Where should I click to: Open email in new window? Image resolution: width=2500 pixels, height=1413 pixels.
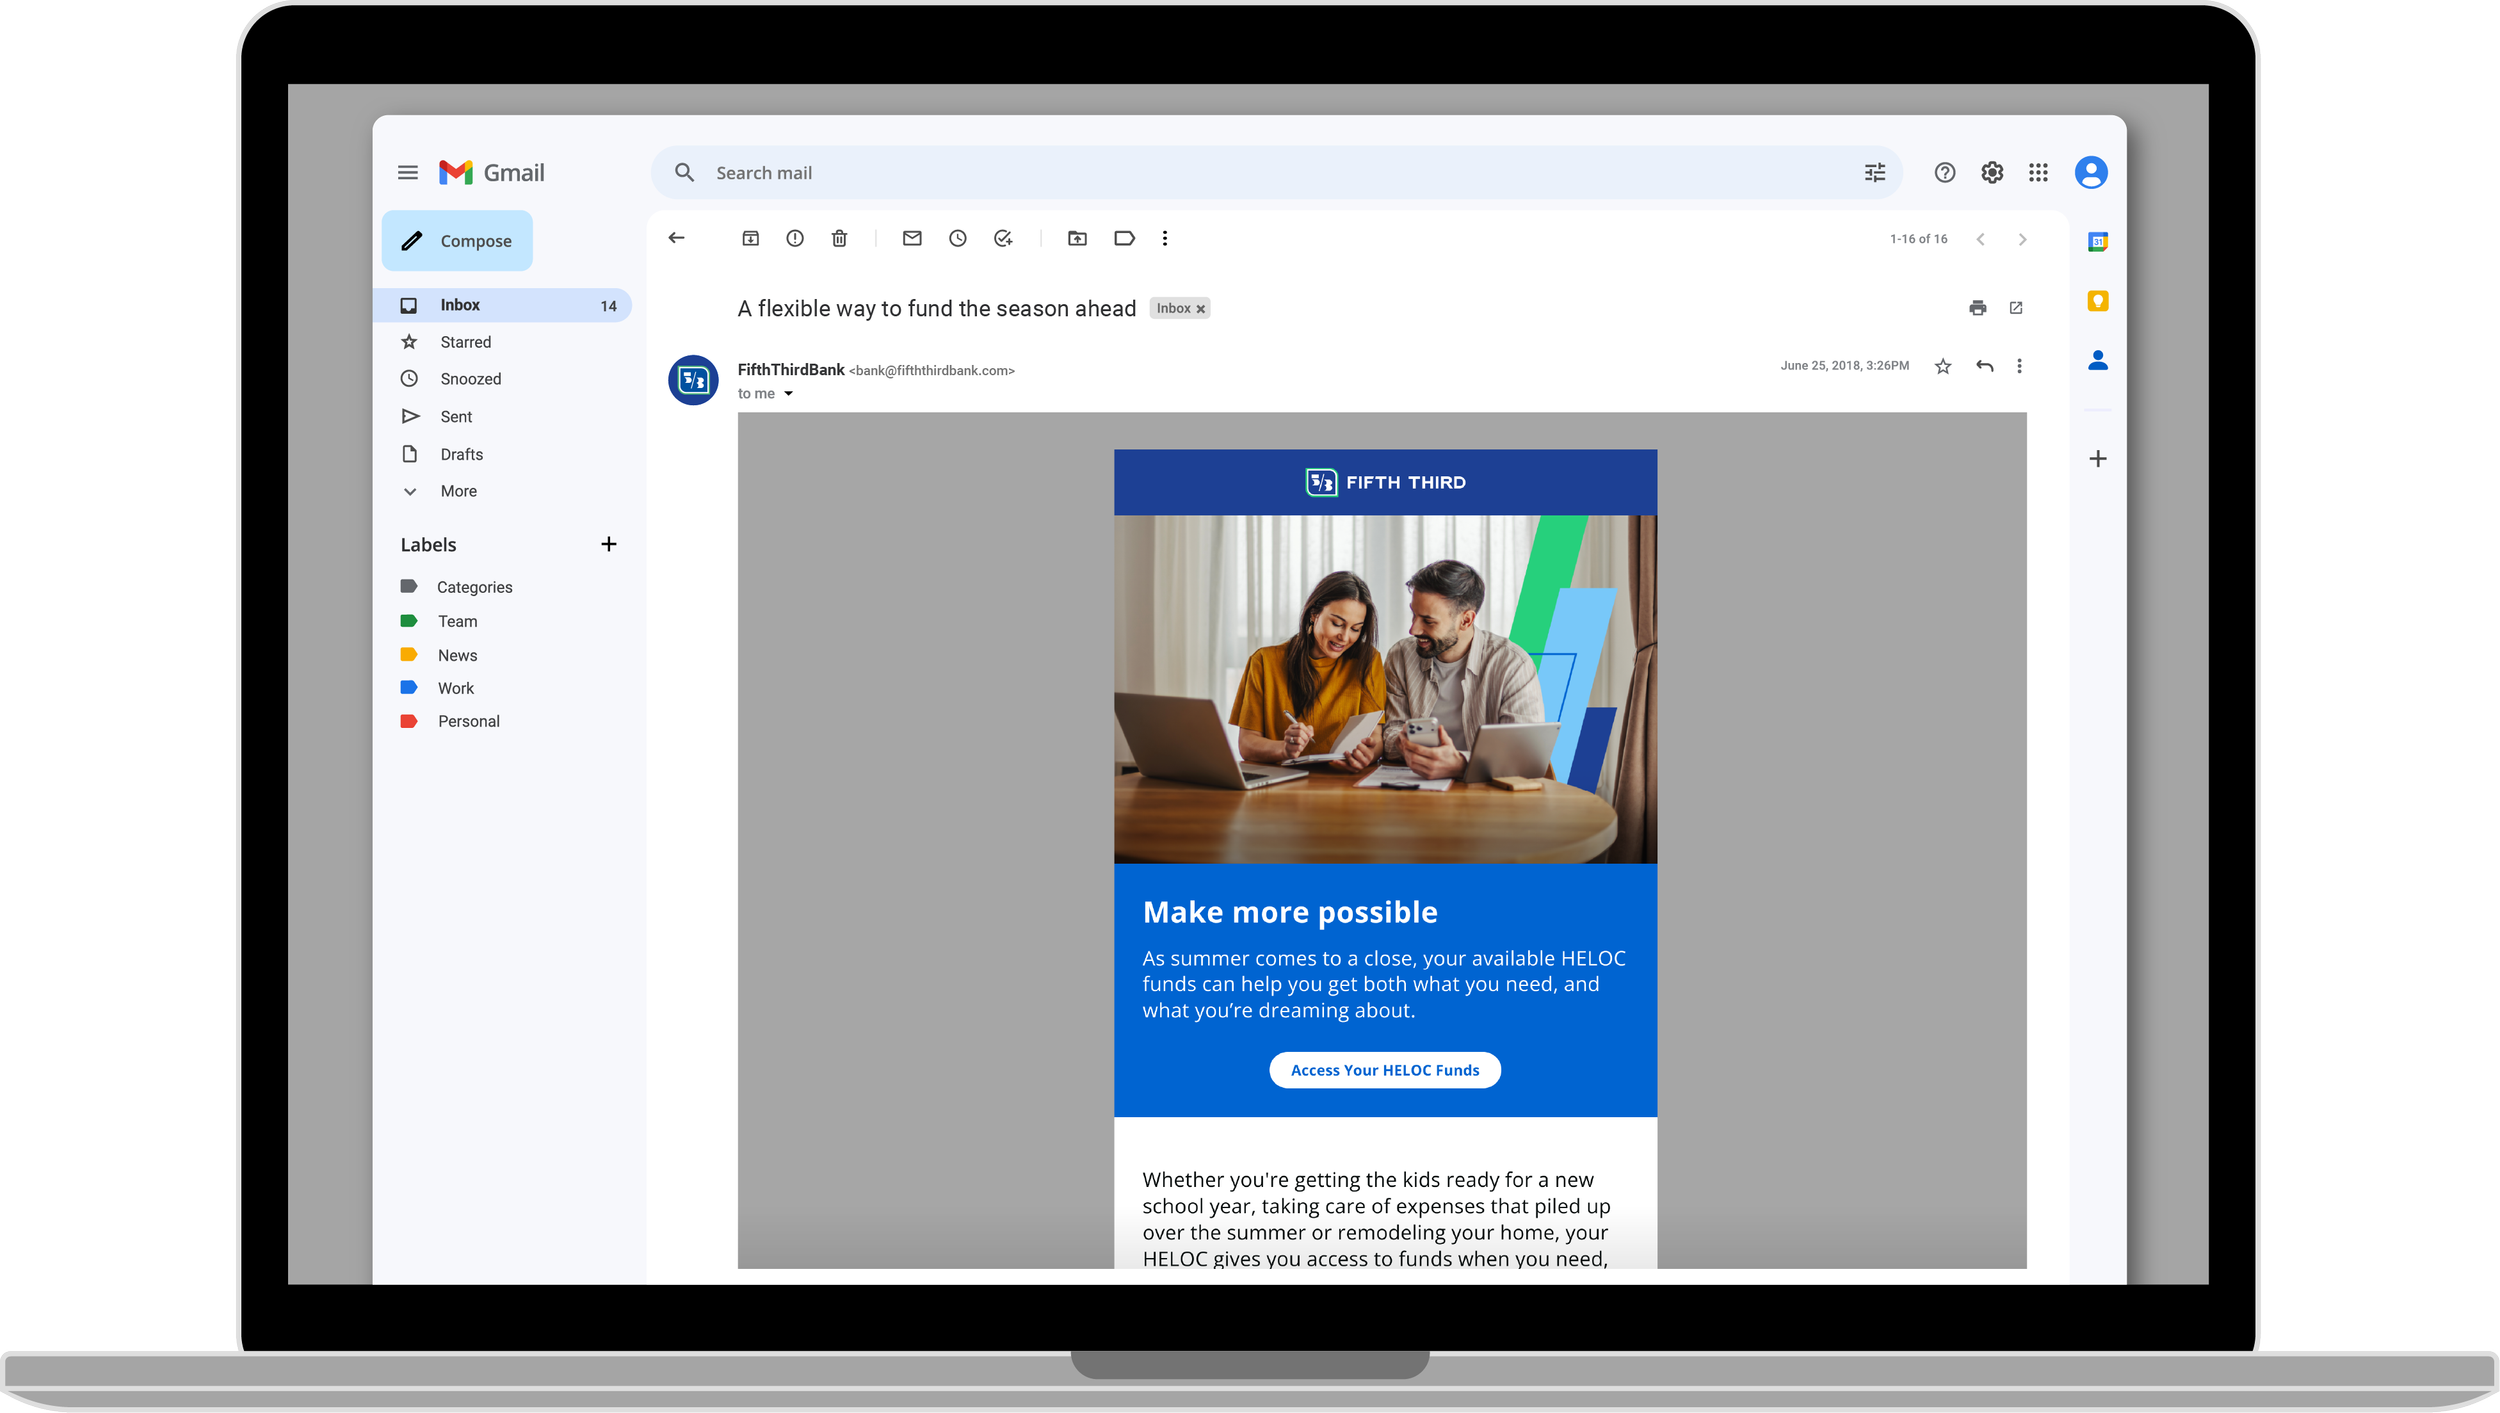2016,308
